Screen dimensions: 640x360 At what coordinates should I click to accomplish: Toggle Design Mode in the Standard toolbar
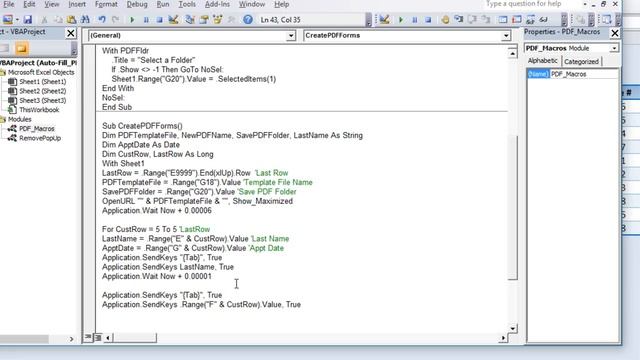(173, 19)
